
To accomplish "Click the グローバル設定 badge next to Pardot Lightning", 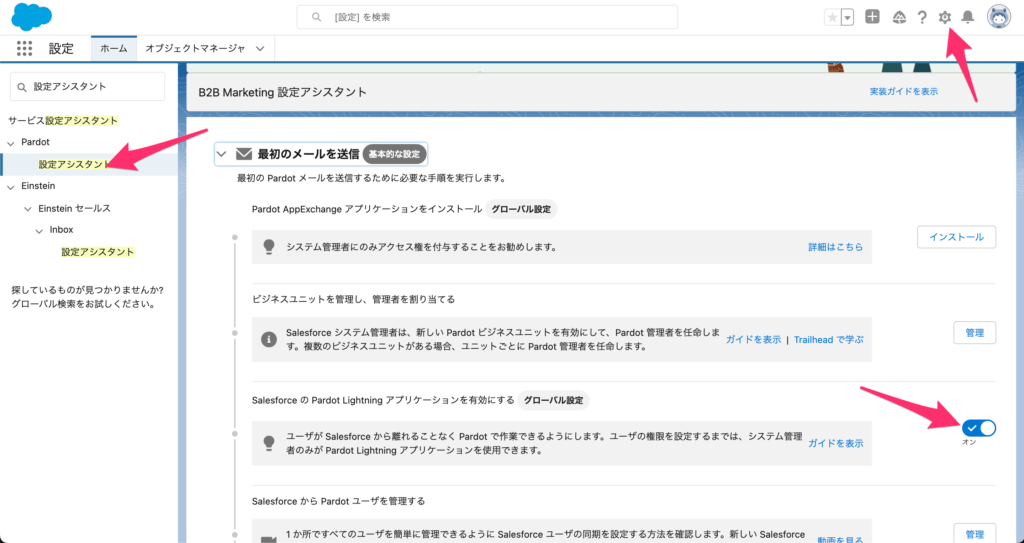I will (x=553, y=400).
